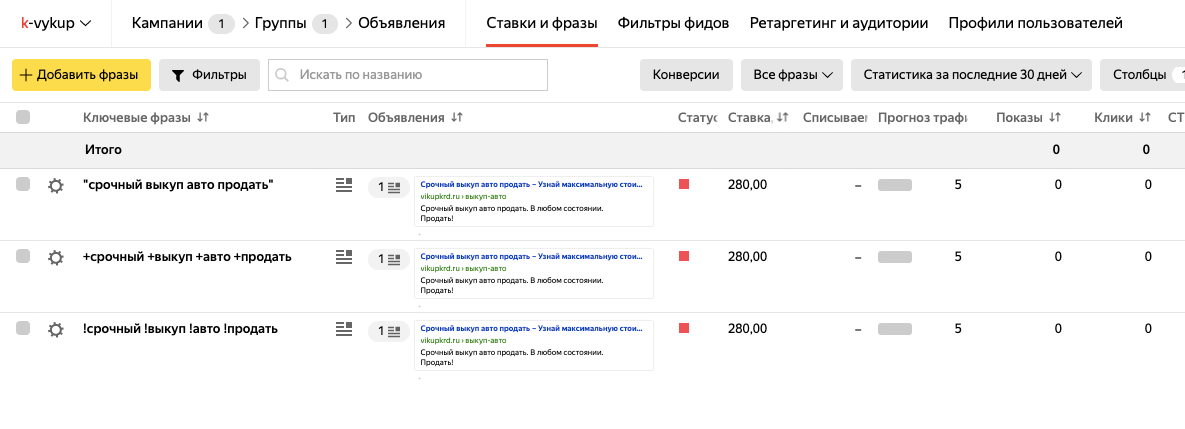
Task: Select checkbox for the !срочный !выкуп row
Action: point(23,328)
